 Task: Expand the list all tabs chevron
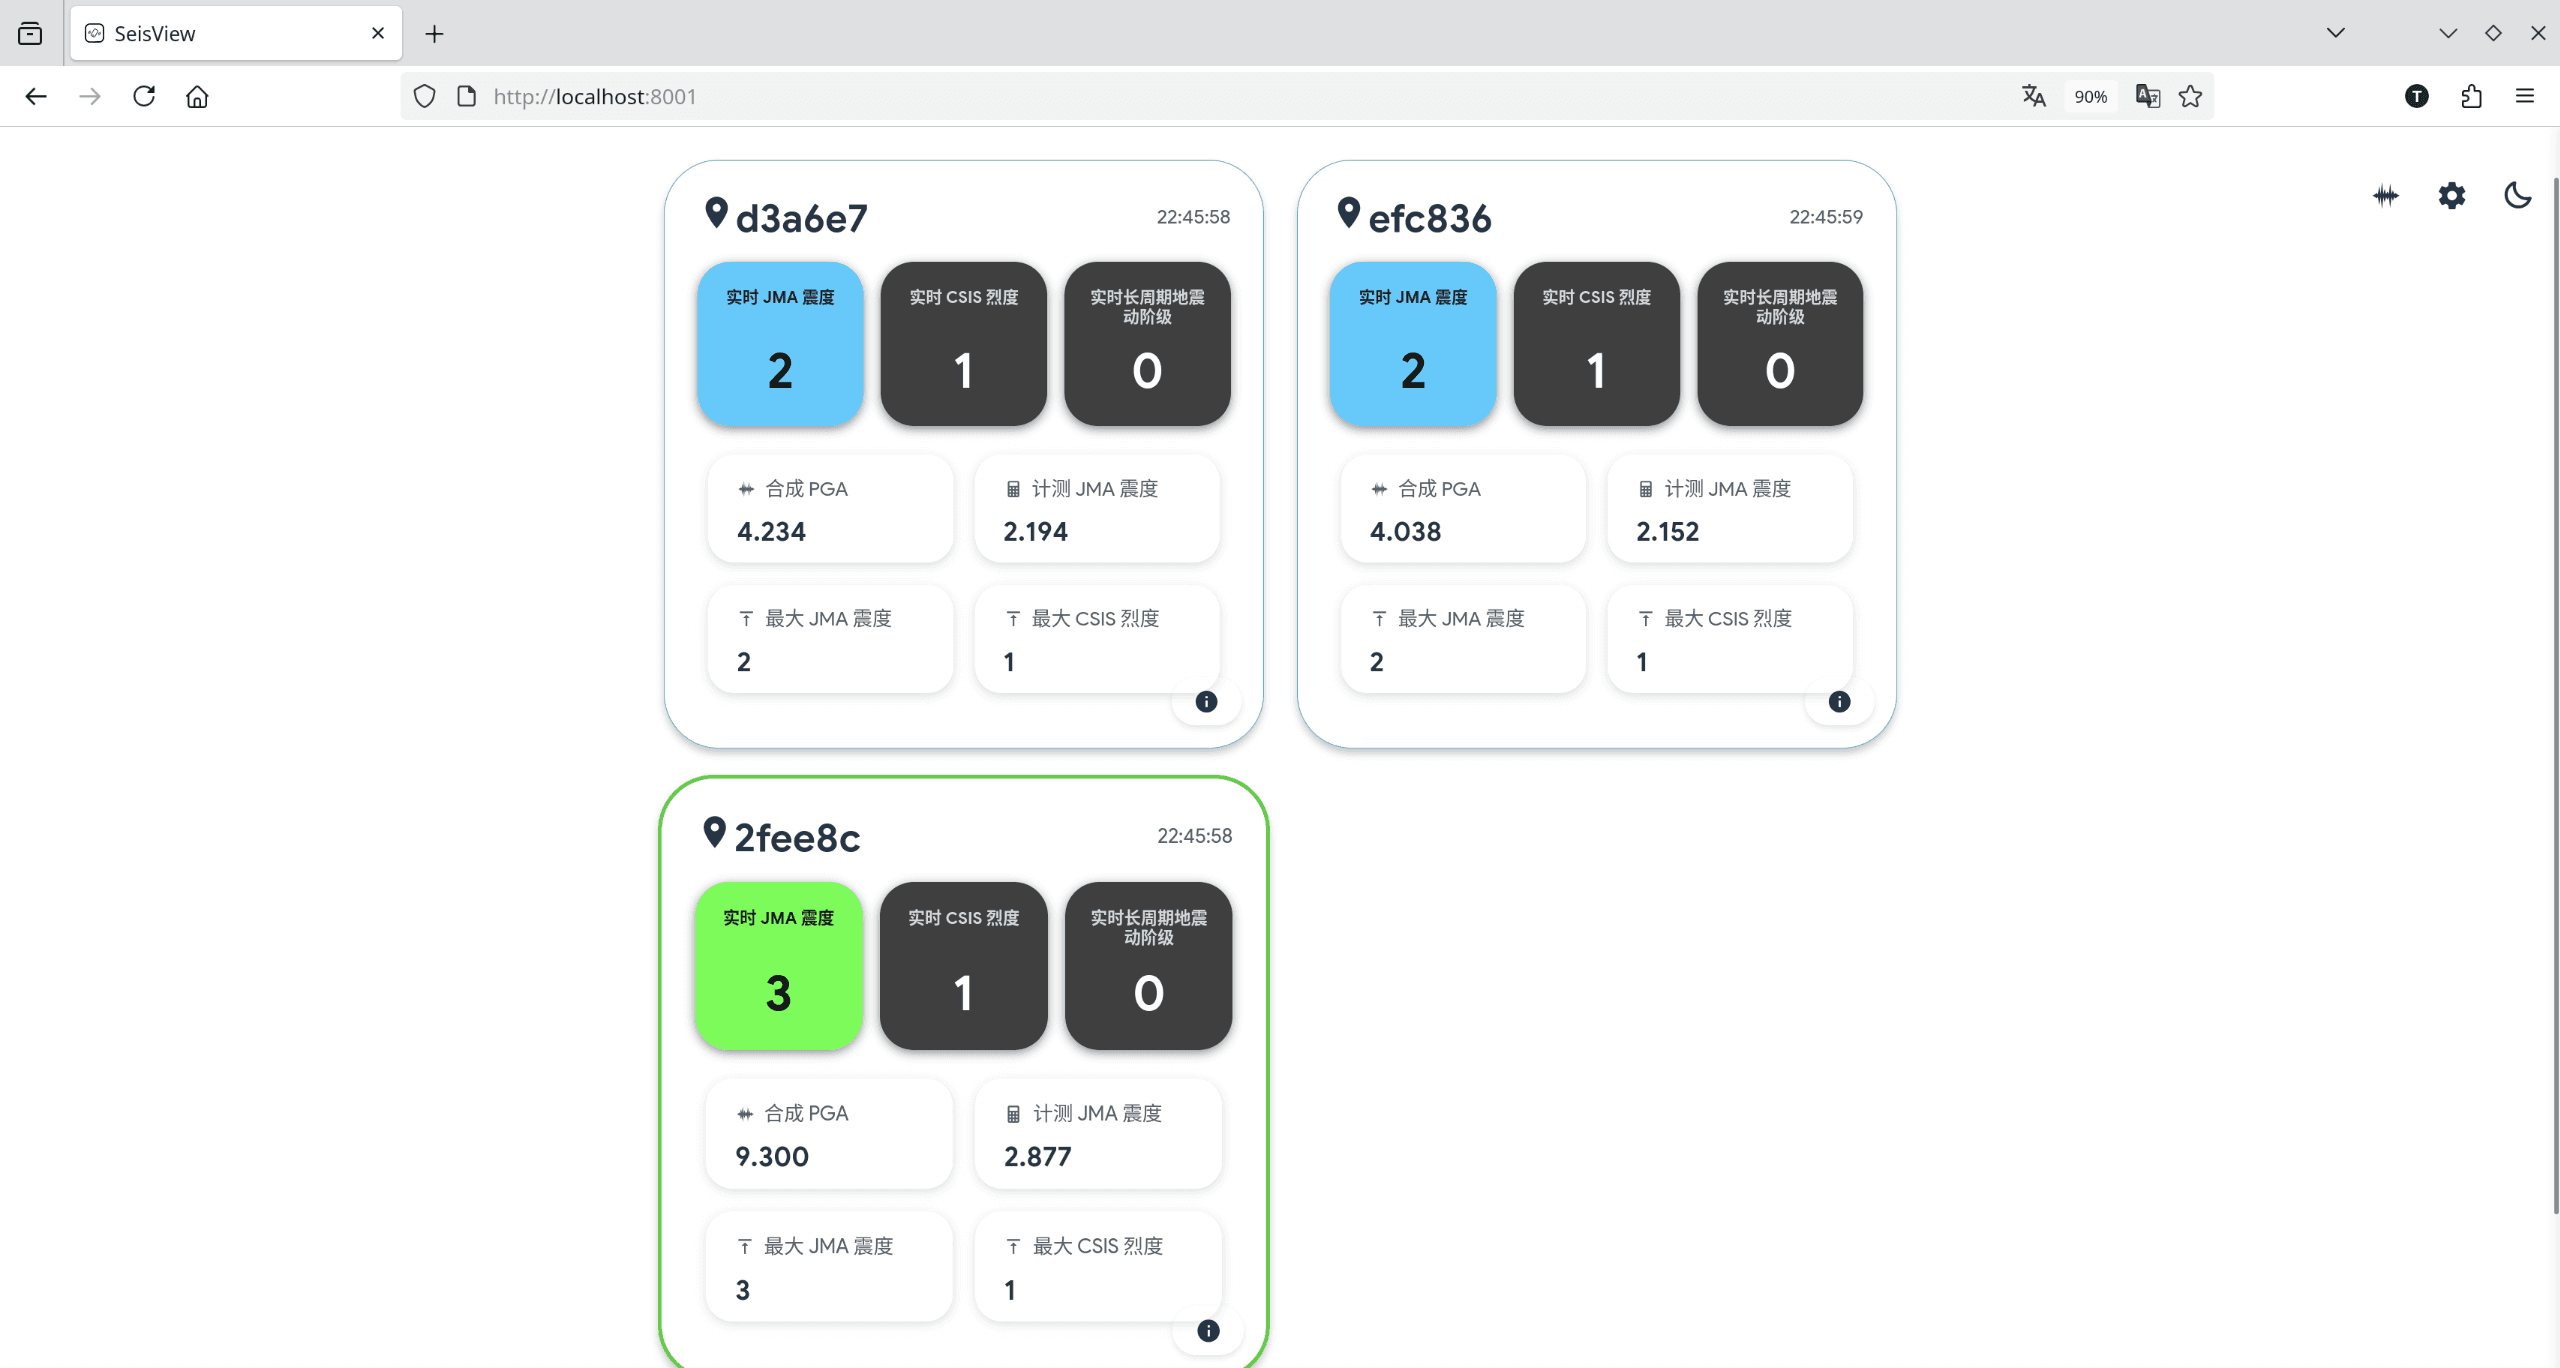pos(2336,33)
